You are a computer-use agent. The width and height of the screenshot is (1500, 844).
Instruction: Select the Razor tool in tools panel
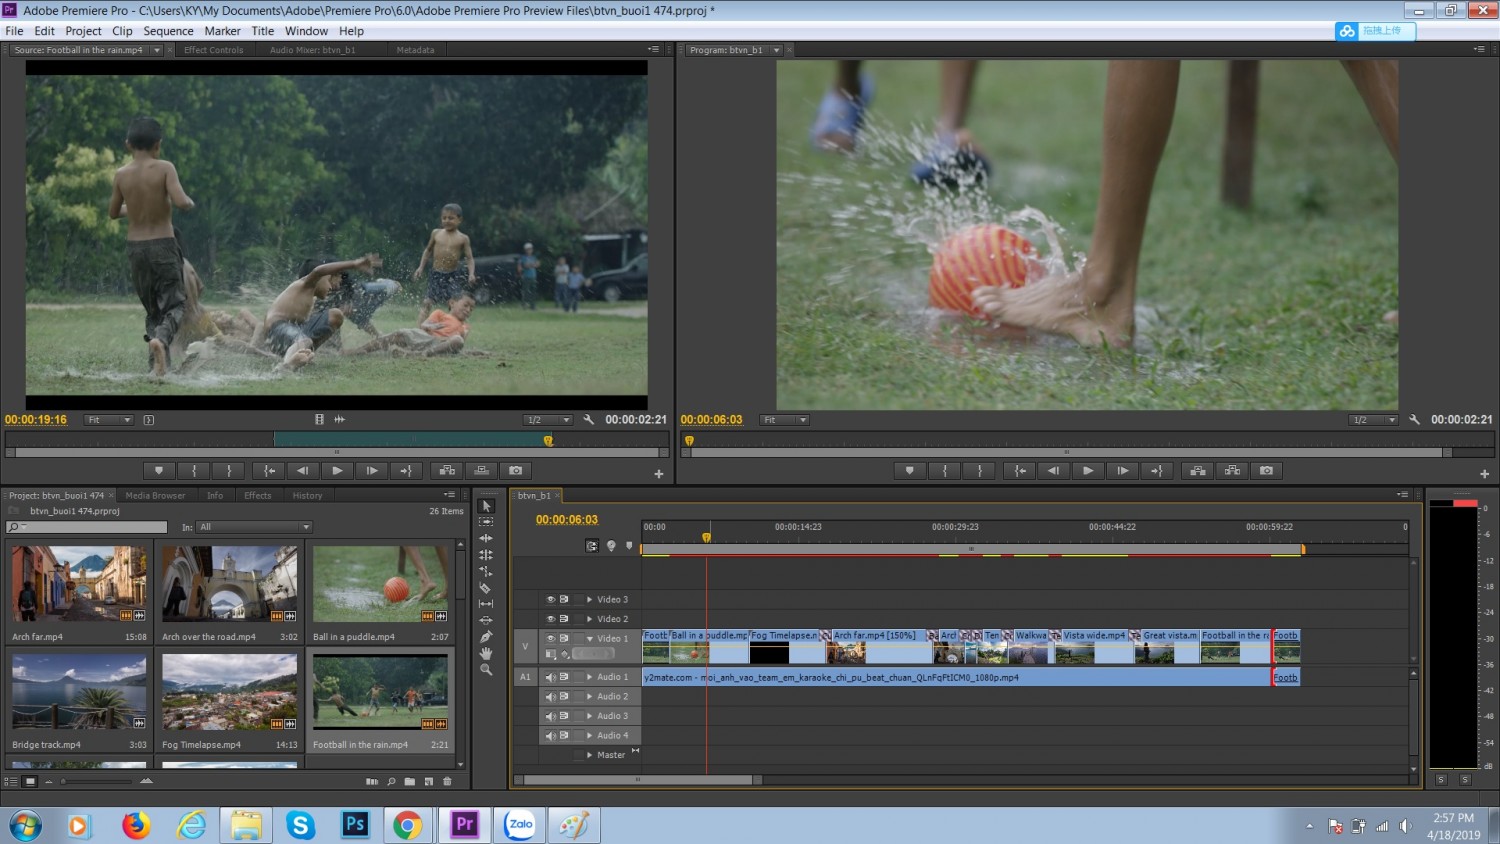[x=486, y=588]
